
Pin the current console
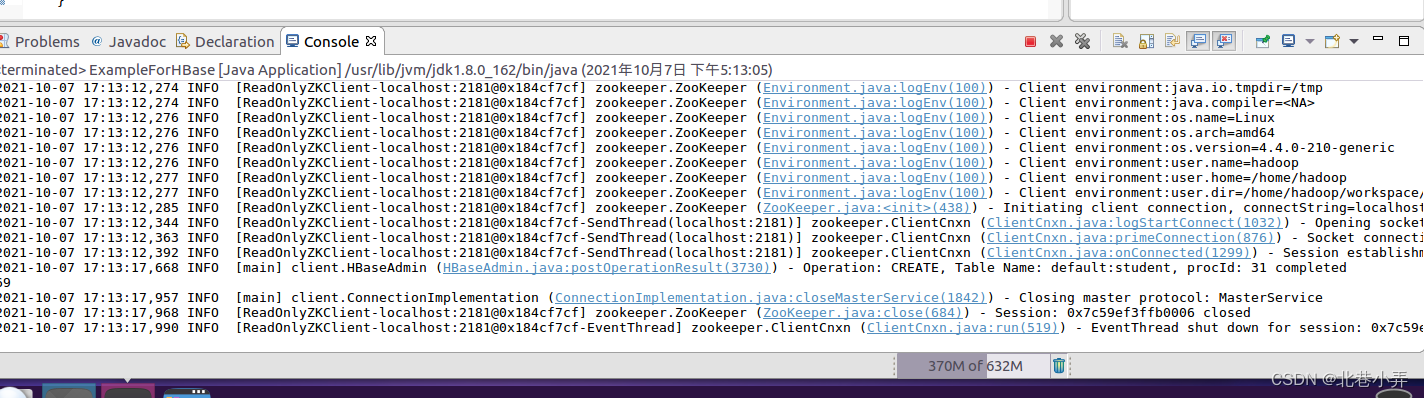[x=1263, y=41]
